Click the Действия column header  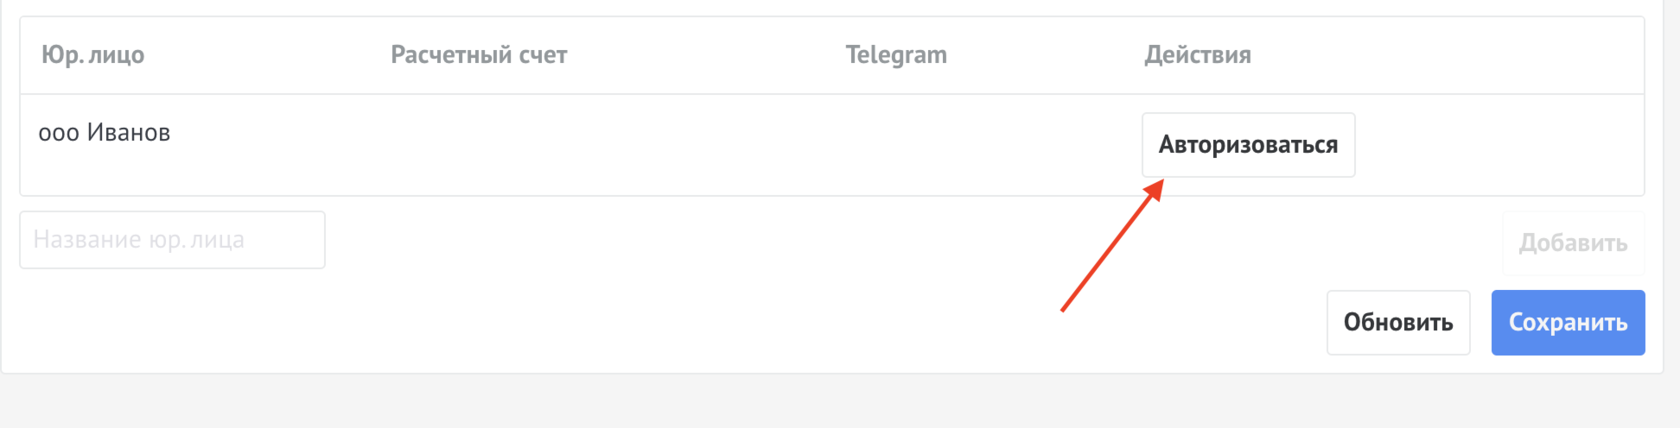click(1197, 55)
